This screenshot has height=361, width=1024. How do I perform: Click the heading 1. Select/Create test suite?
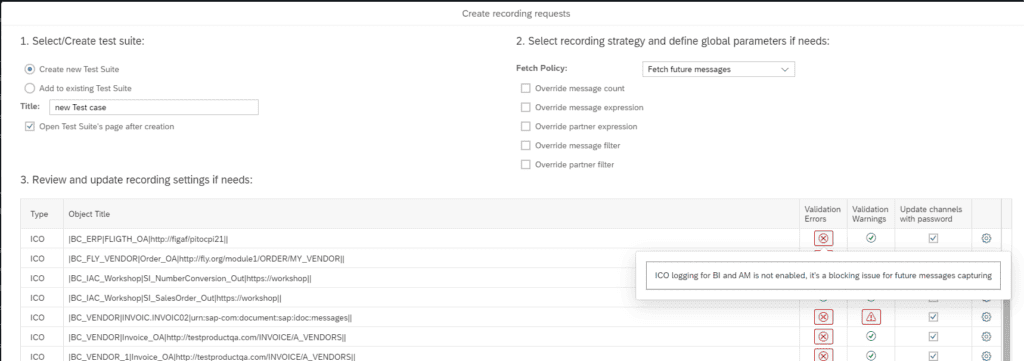[x=82, y=41]
